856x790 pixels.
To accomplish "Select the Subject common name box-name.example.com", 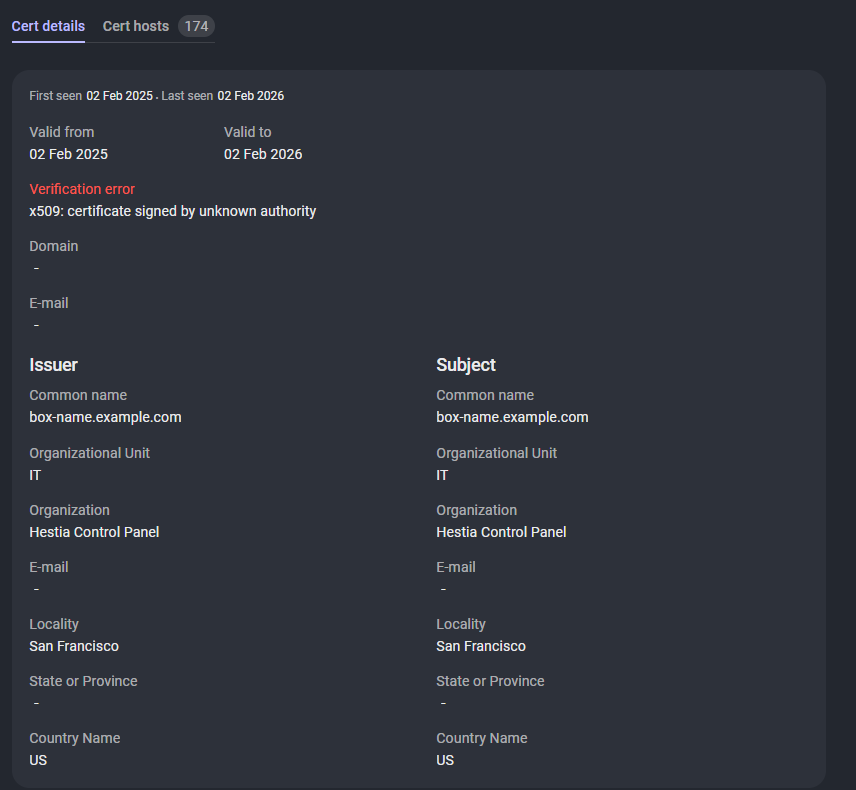I will click(512, 417).
